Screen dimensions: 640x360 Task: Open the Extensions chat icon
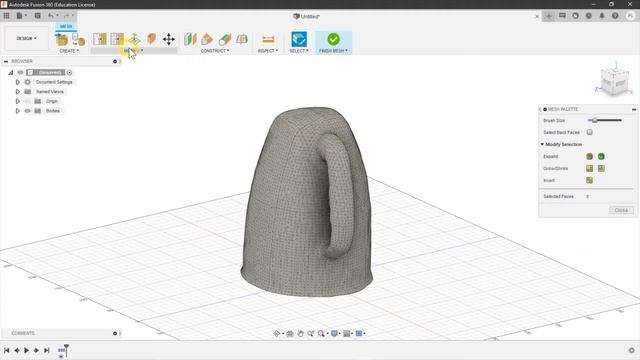tap(562, 16)
